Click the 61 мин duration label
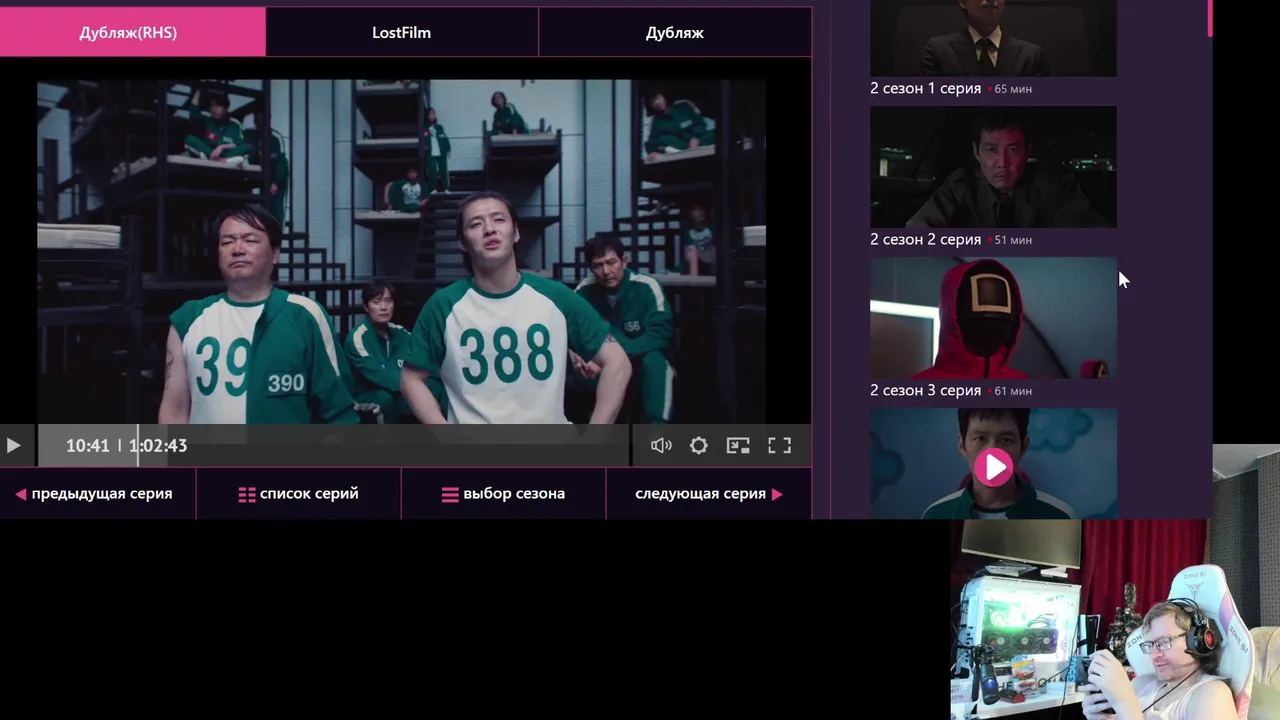The image size is (1280, 720). pyautogui.click(x=1013, y=391)
